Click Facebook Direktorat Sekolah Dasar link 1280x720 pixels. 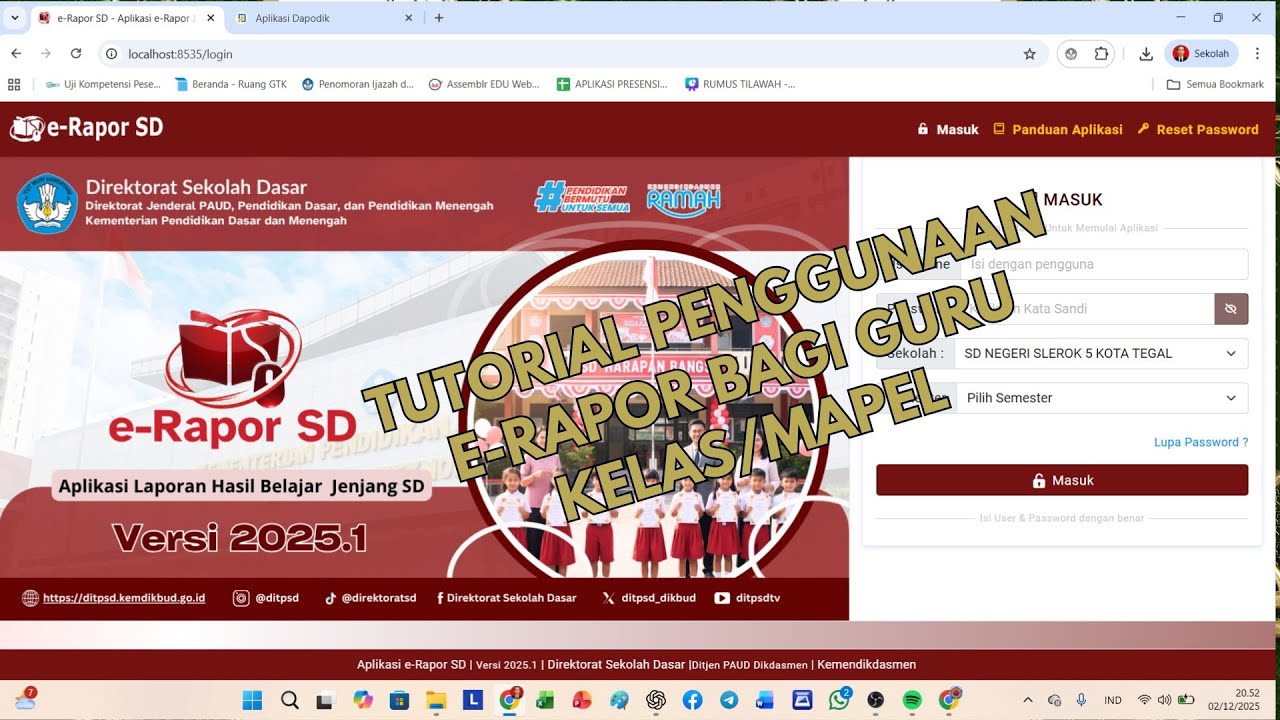point(507,598)
